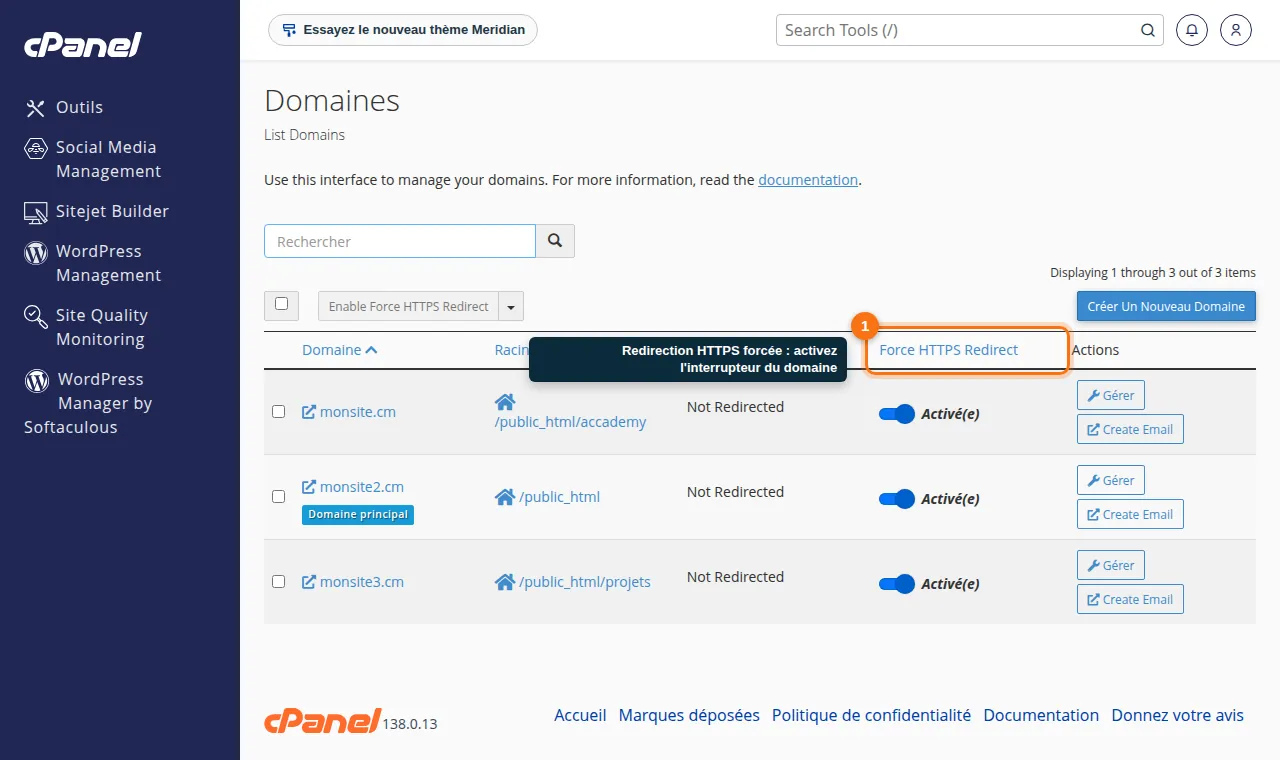Screen dimensions: 1280x760
Task: Click the Enable Force HTTPS Redirect button
Action: pos(408,306)
